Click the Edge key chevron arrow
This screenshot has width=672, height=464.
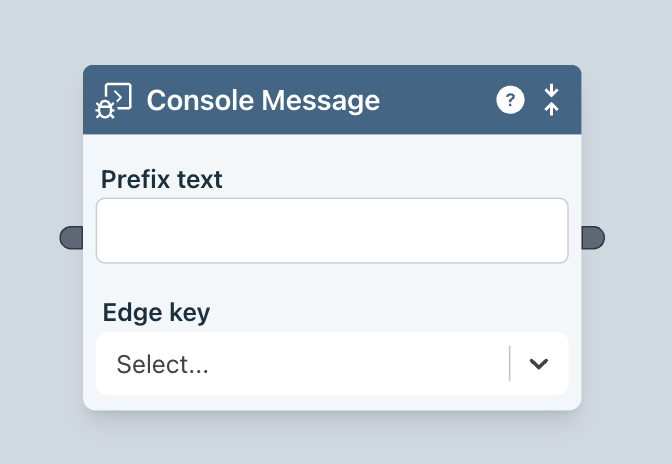tap(539, 364)
